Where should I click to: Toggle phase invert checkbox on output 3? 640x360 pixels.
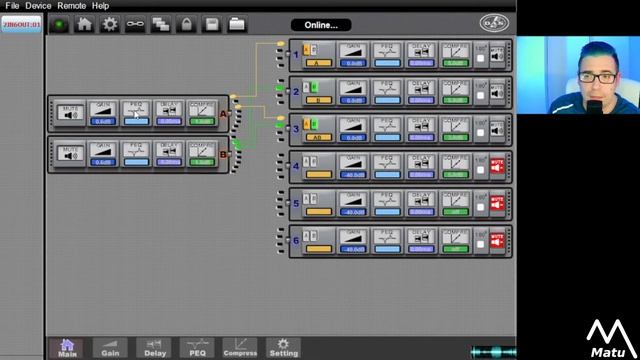coord(480,133)
